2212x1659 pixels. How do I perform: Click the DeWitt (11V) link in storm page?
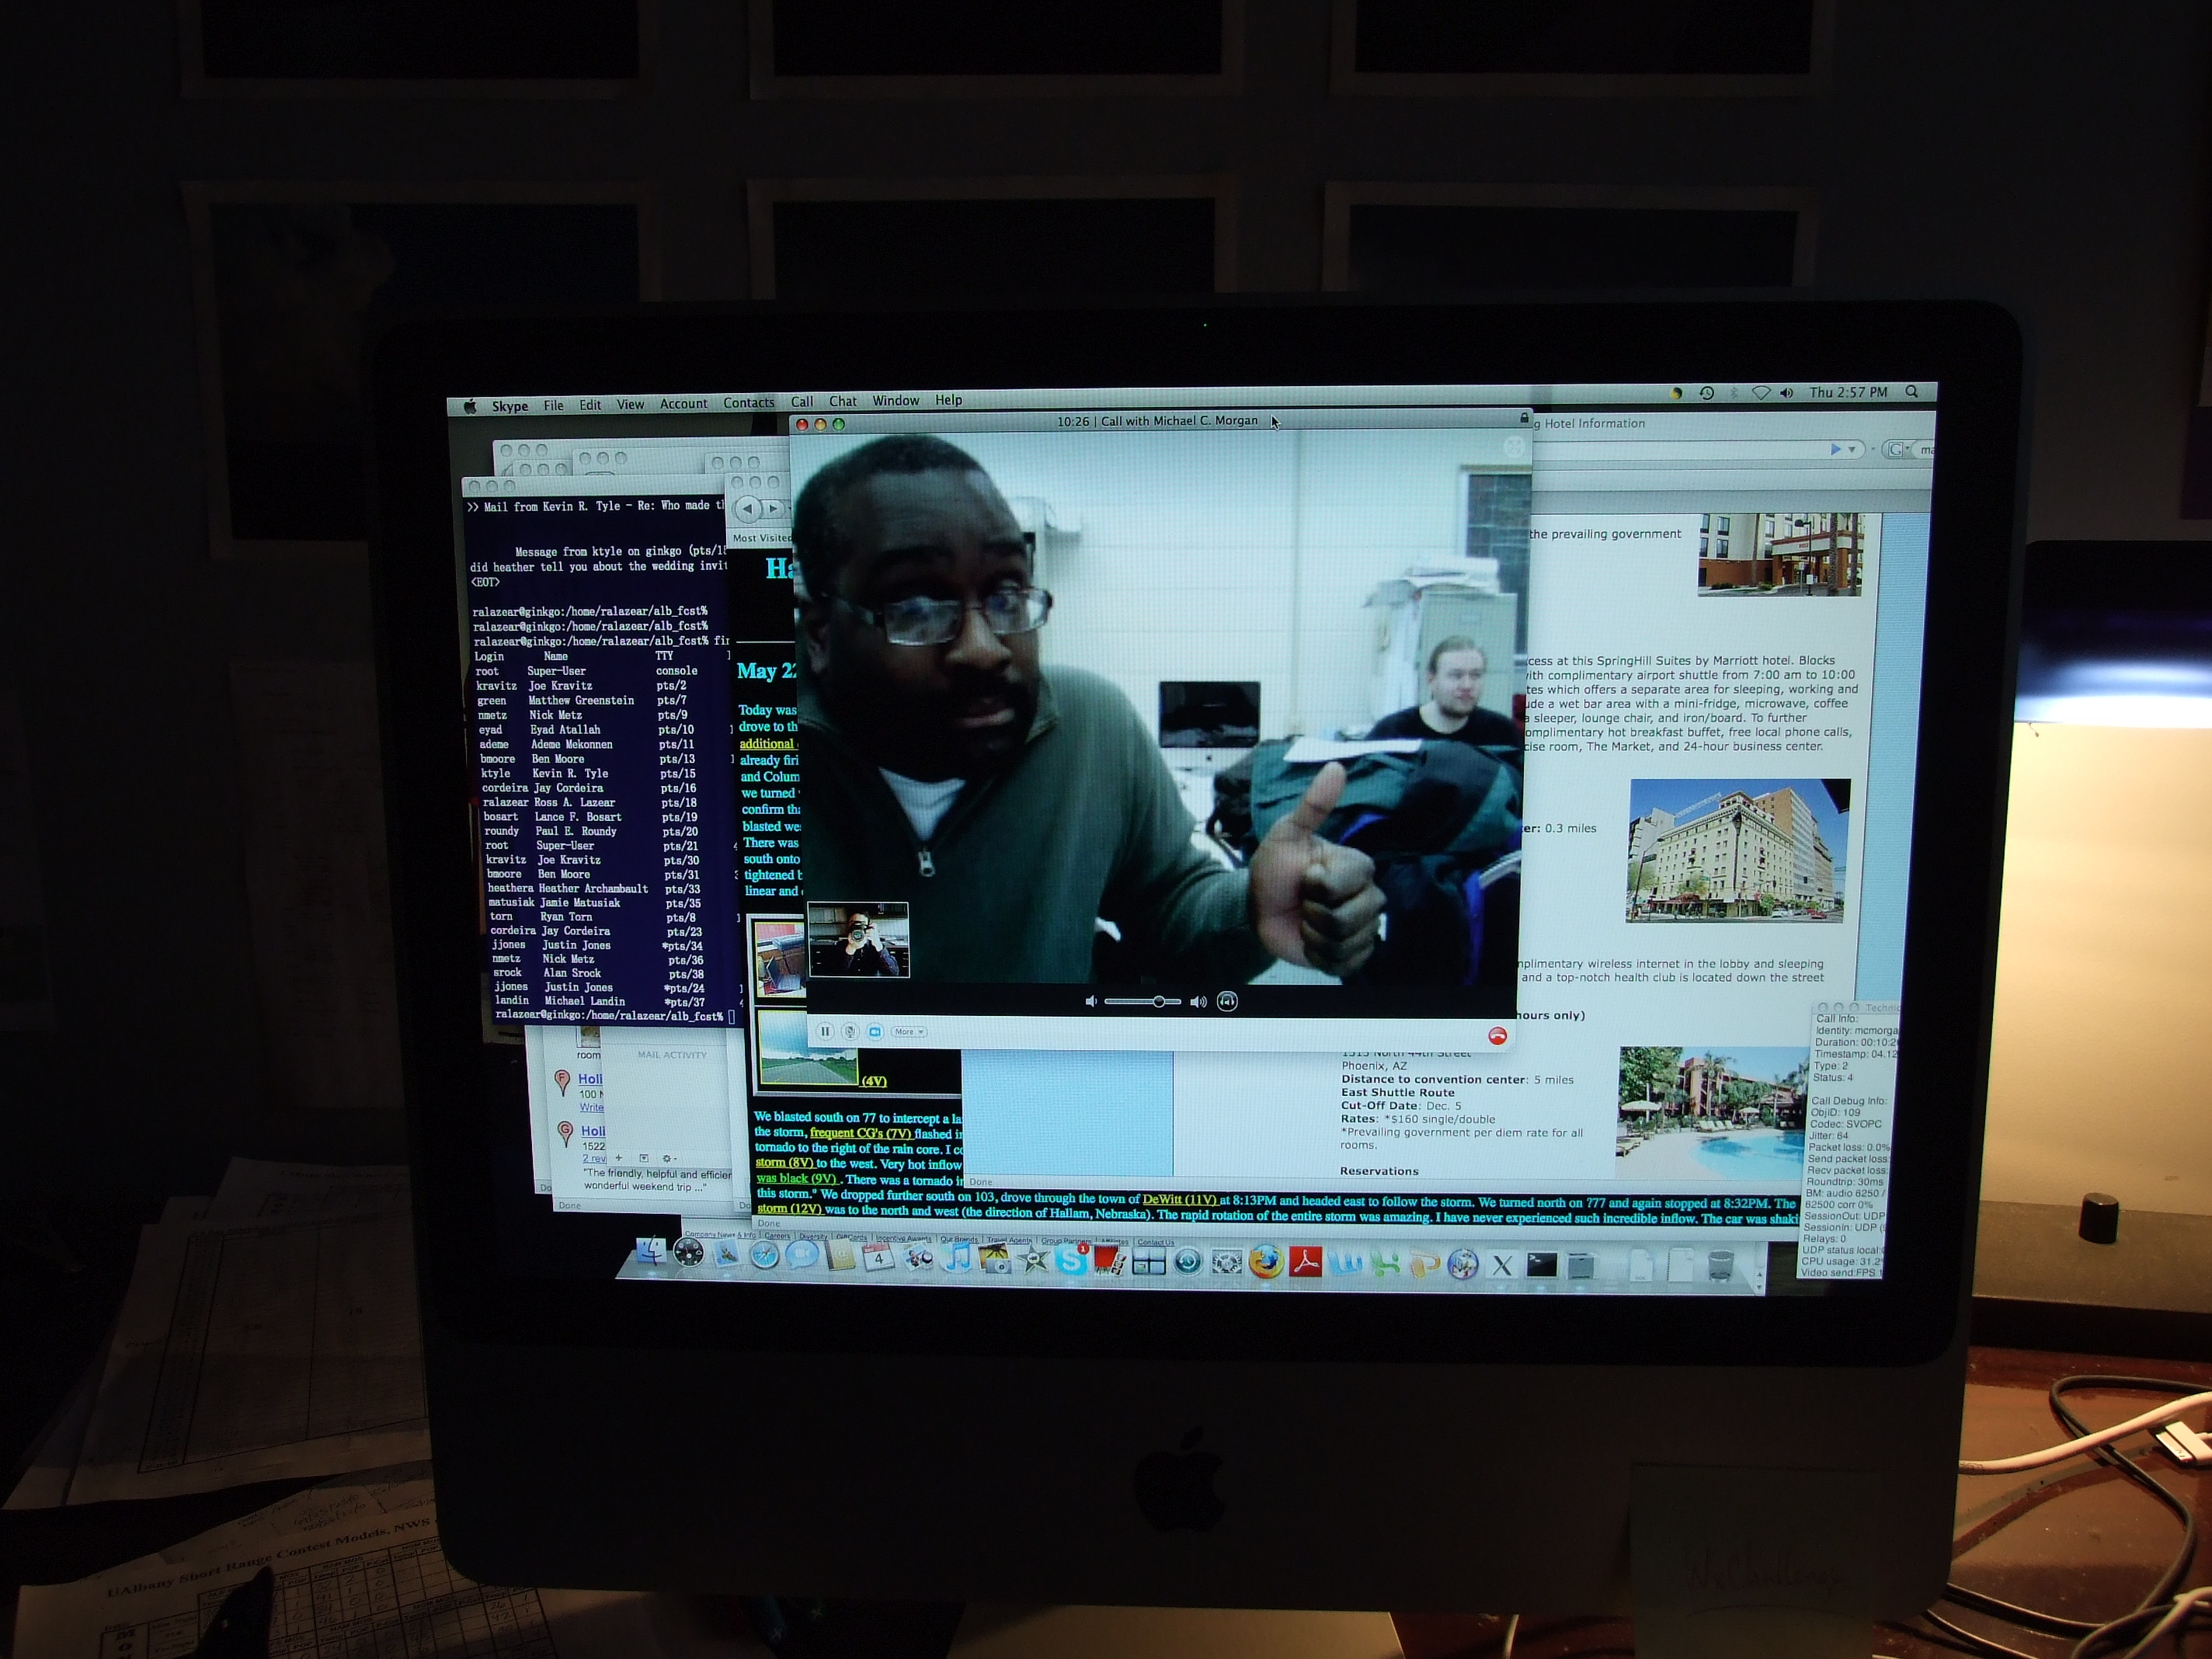pos(1180,1200)
